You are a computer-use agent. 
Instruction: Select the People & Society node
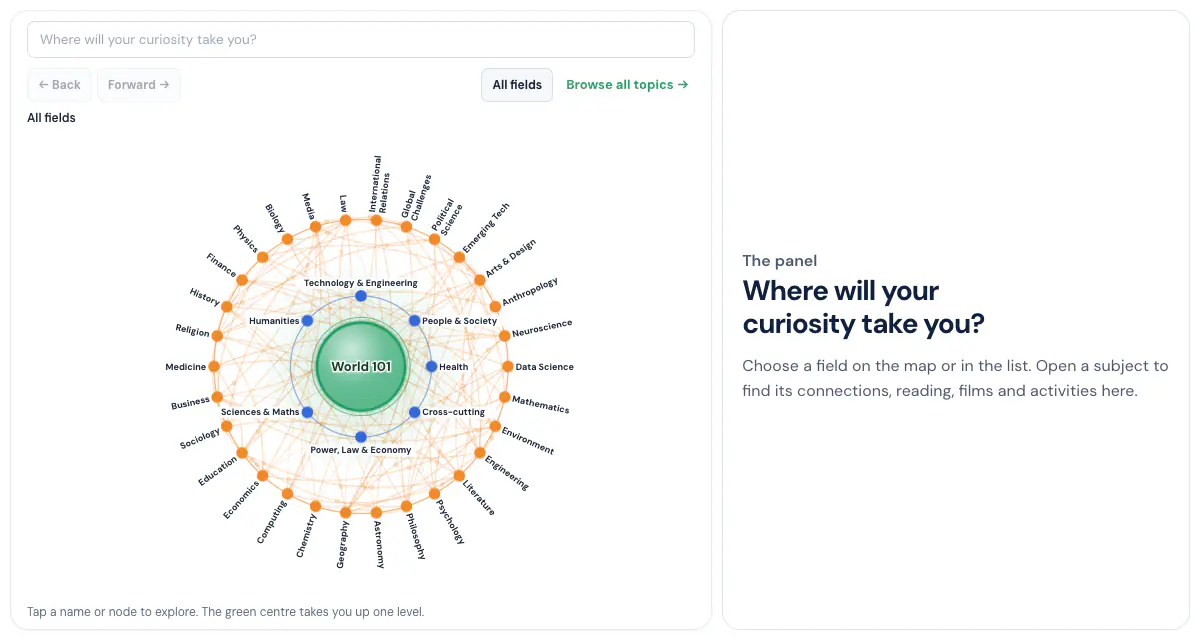coord(414,321)
